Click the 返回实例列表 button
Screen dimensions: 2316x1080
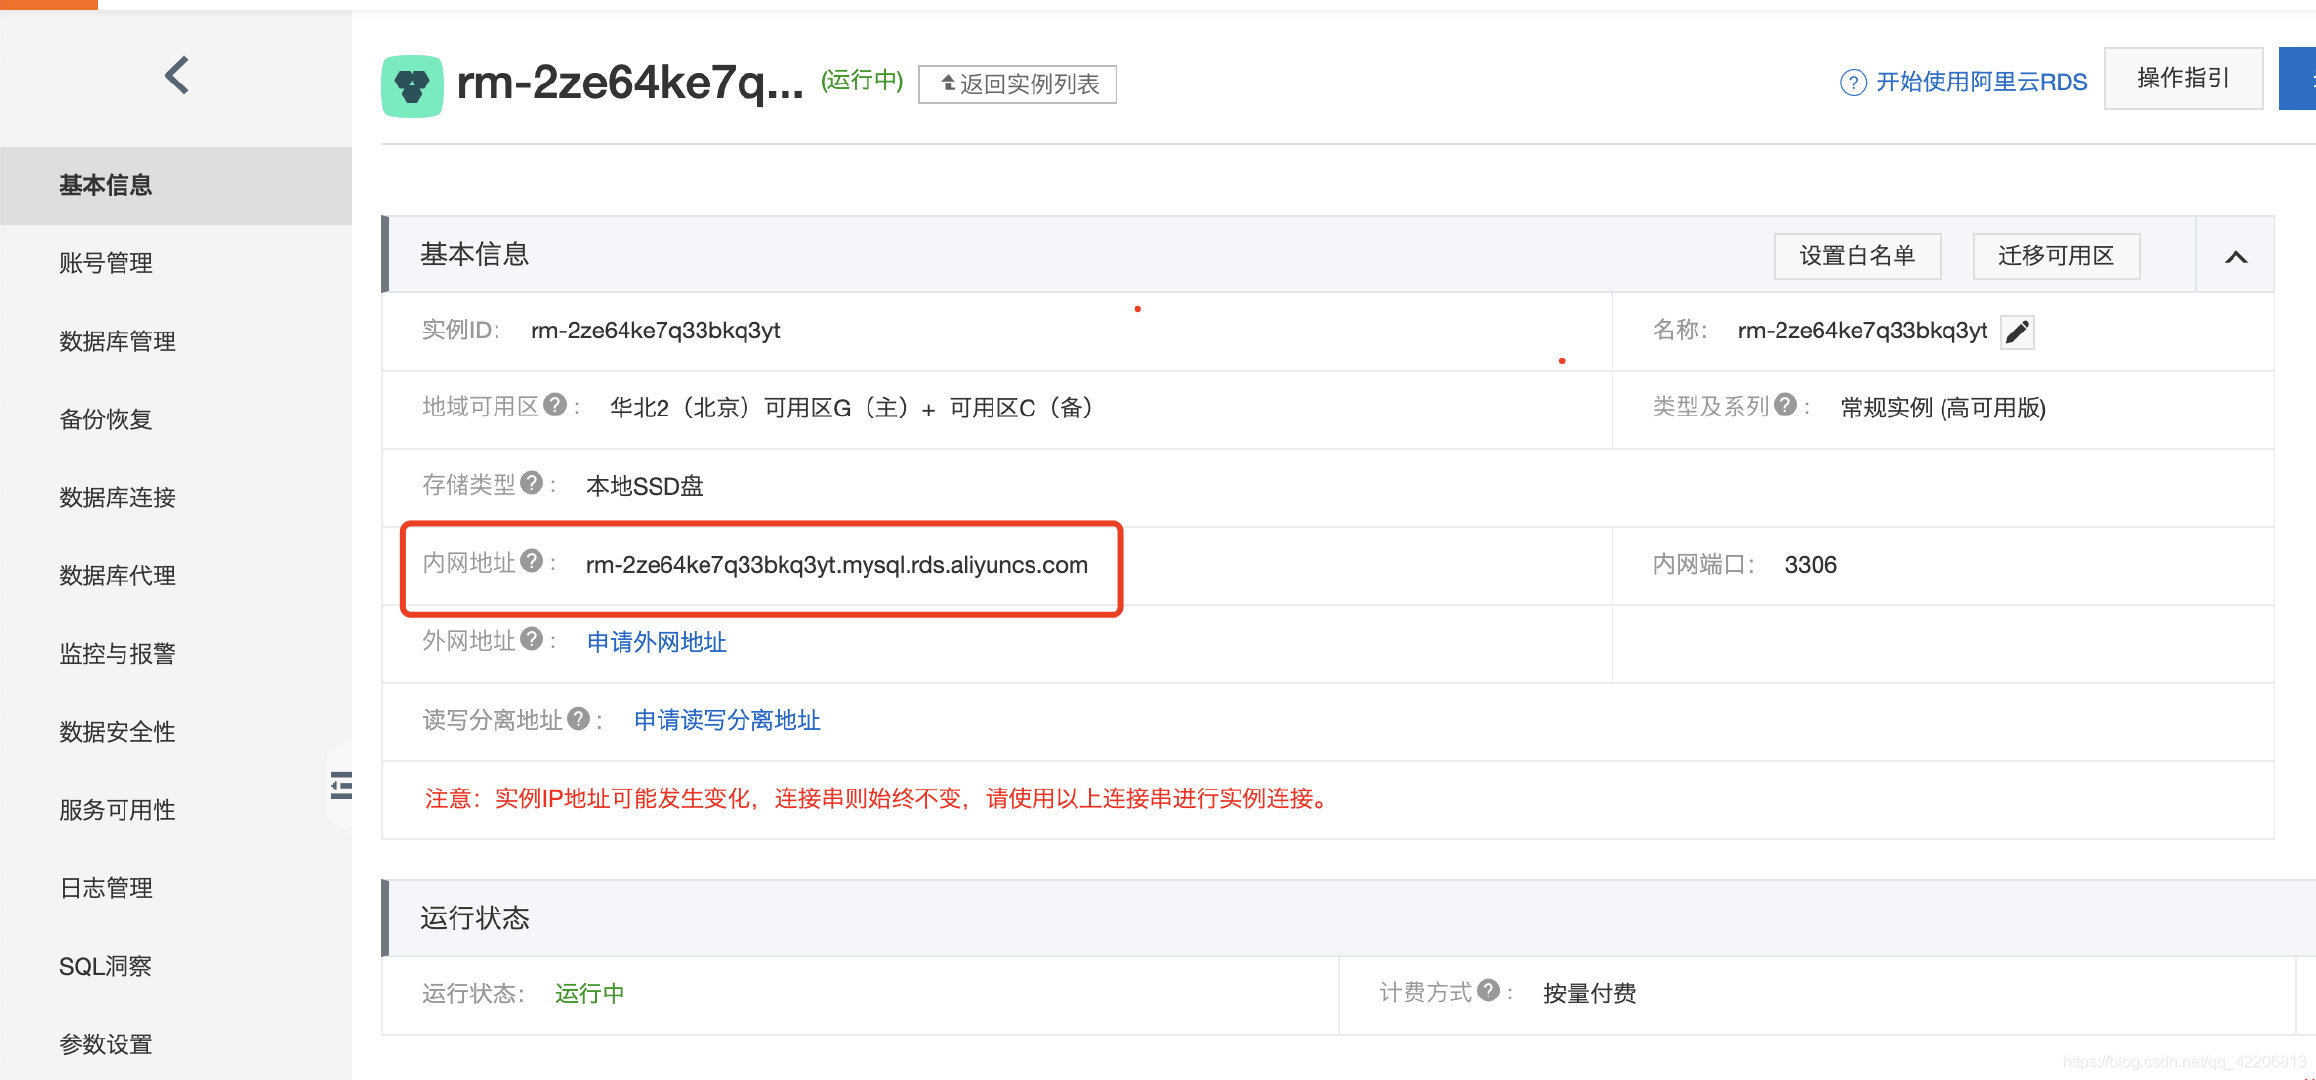click(x=1017, y=84)
